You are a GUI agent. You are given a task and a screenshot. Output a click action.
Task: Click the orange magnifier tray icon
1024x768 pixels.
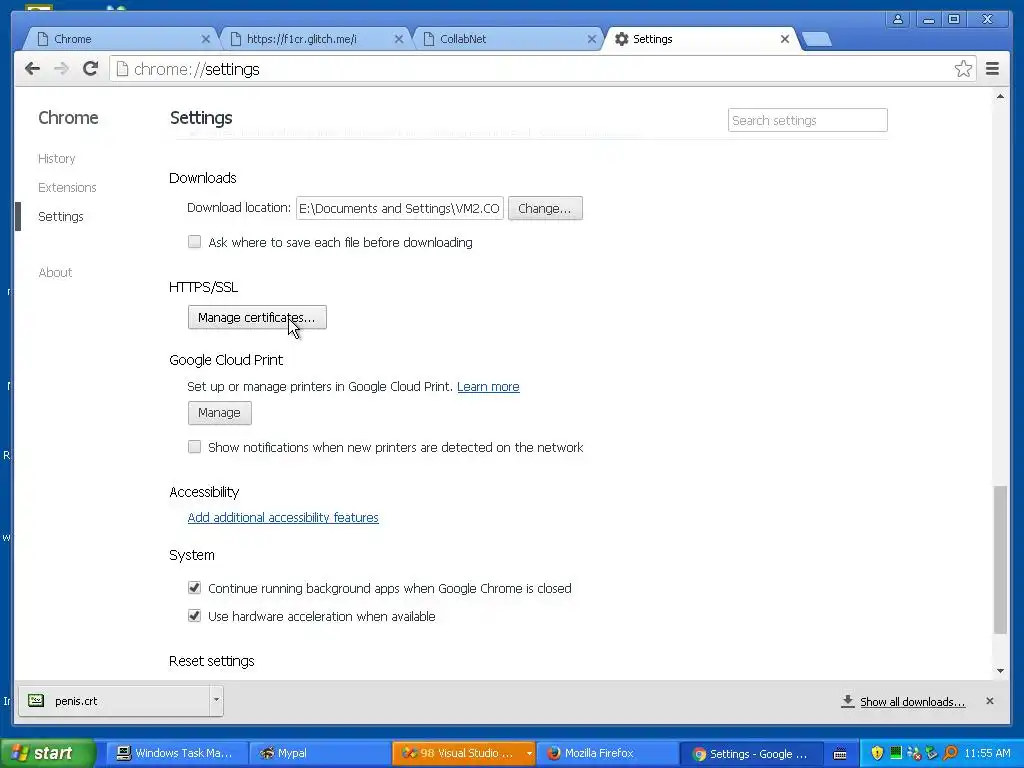point(950,753)
